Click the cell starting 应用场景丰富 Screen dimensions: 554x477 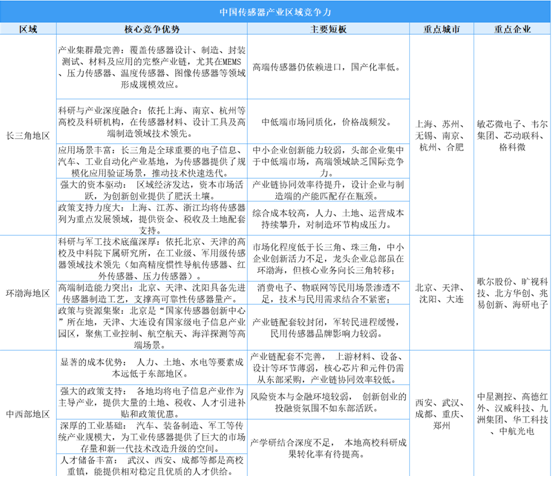(x=152, y=161)
